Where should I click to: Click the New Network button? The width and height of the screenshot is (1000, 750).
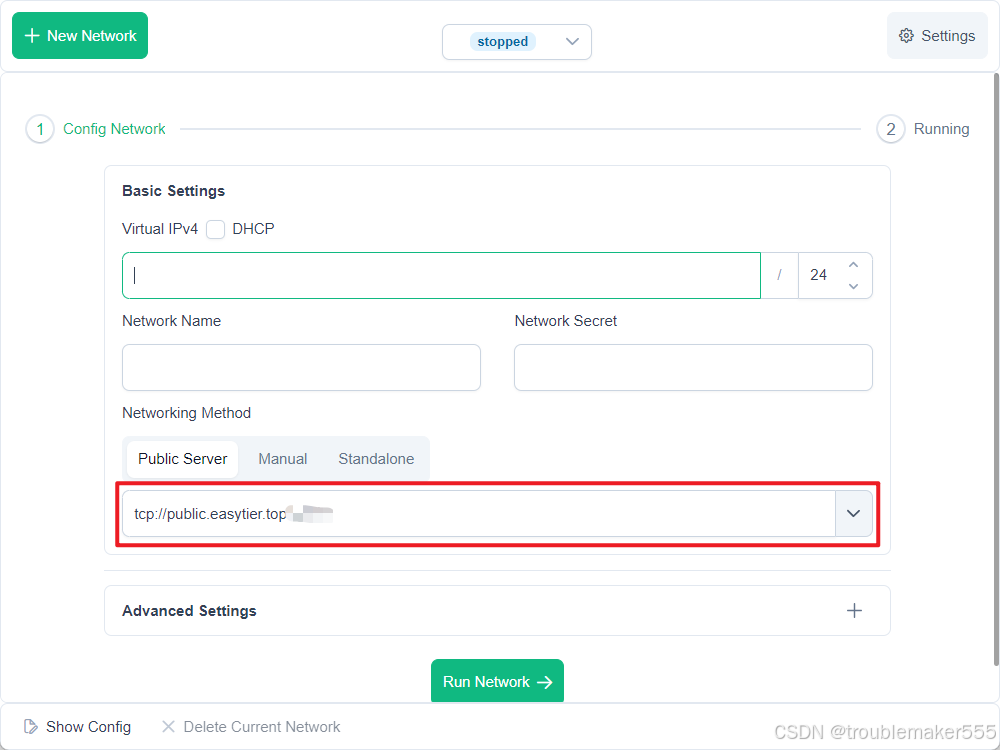point(80,36)
